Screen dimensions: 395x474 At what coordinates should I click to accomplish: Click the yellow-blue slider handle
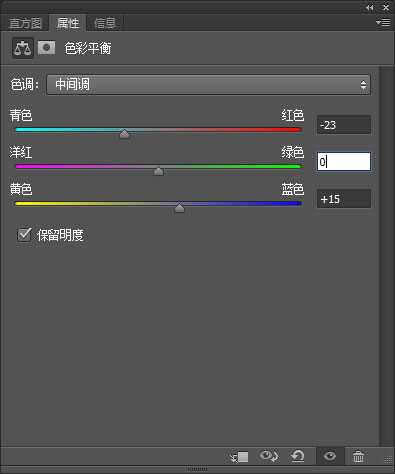[x=179, y=208]
